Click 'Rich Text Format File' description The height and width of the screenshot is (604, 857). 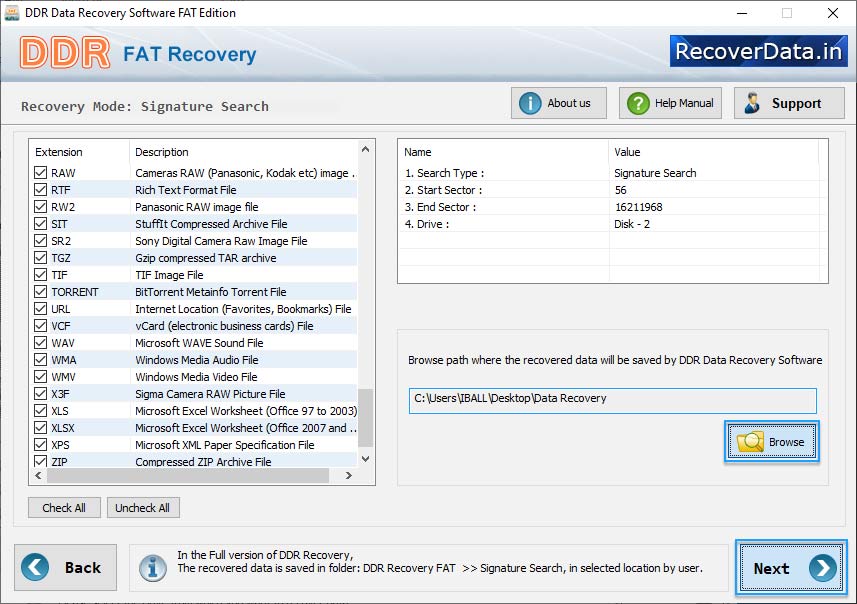tap(186, 190)
